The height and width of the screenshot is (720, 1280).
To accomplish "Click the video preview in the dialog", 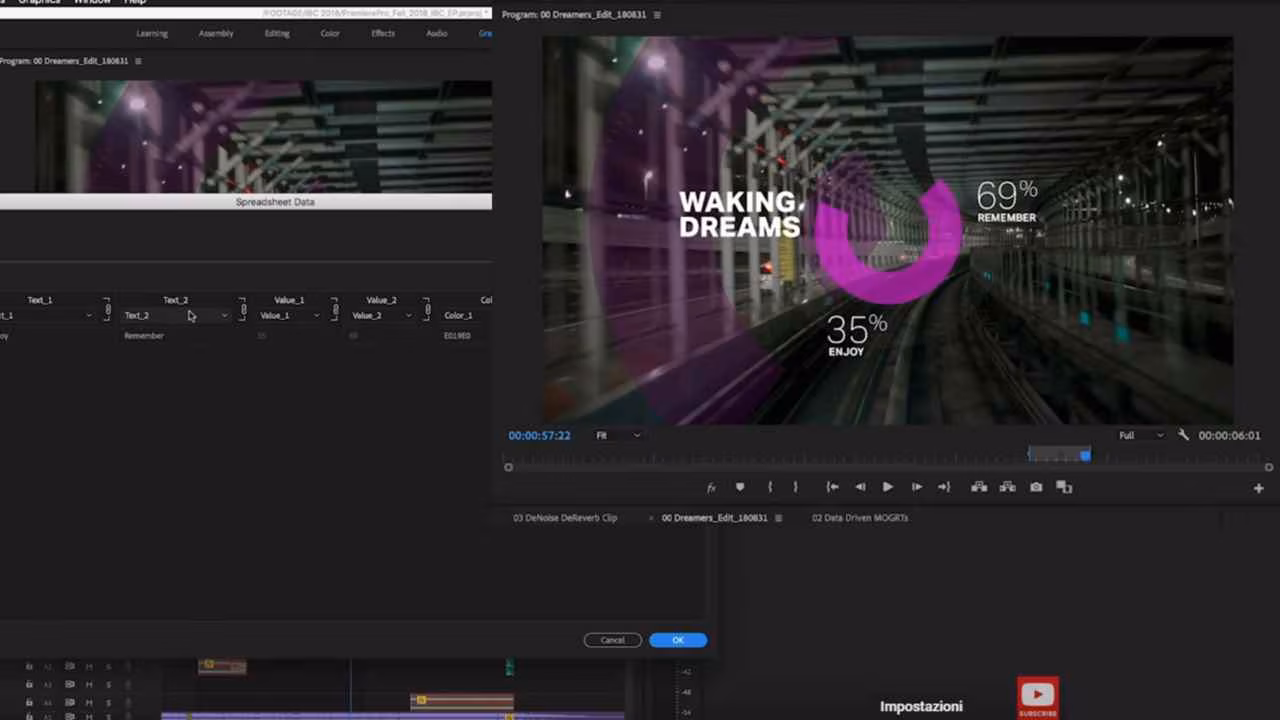I will (263, 137).
